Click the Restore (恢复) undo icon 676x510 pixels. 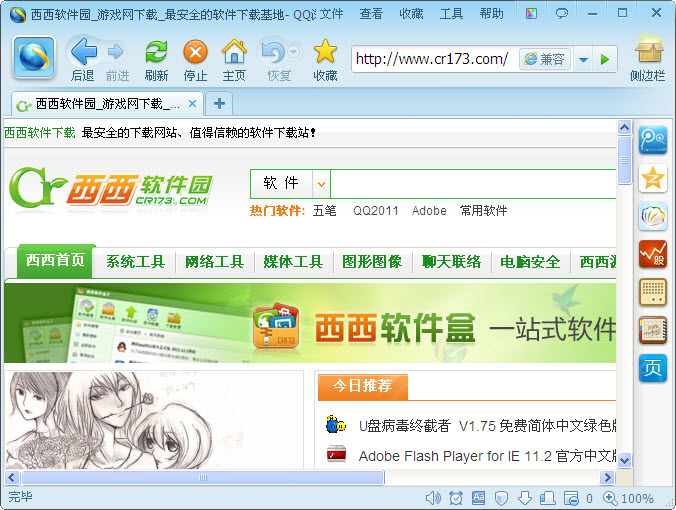click(272, 52)
